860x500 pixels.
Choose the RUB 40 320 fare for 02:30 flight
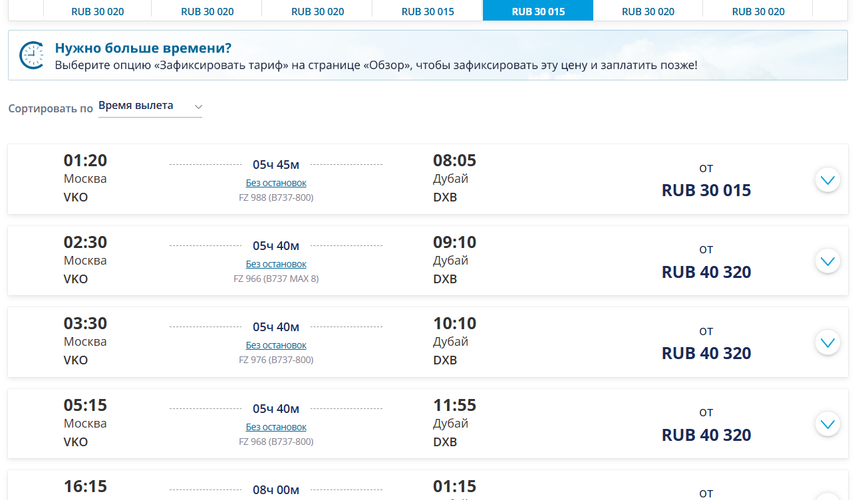click(706, 272)
